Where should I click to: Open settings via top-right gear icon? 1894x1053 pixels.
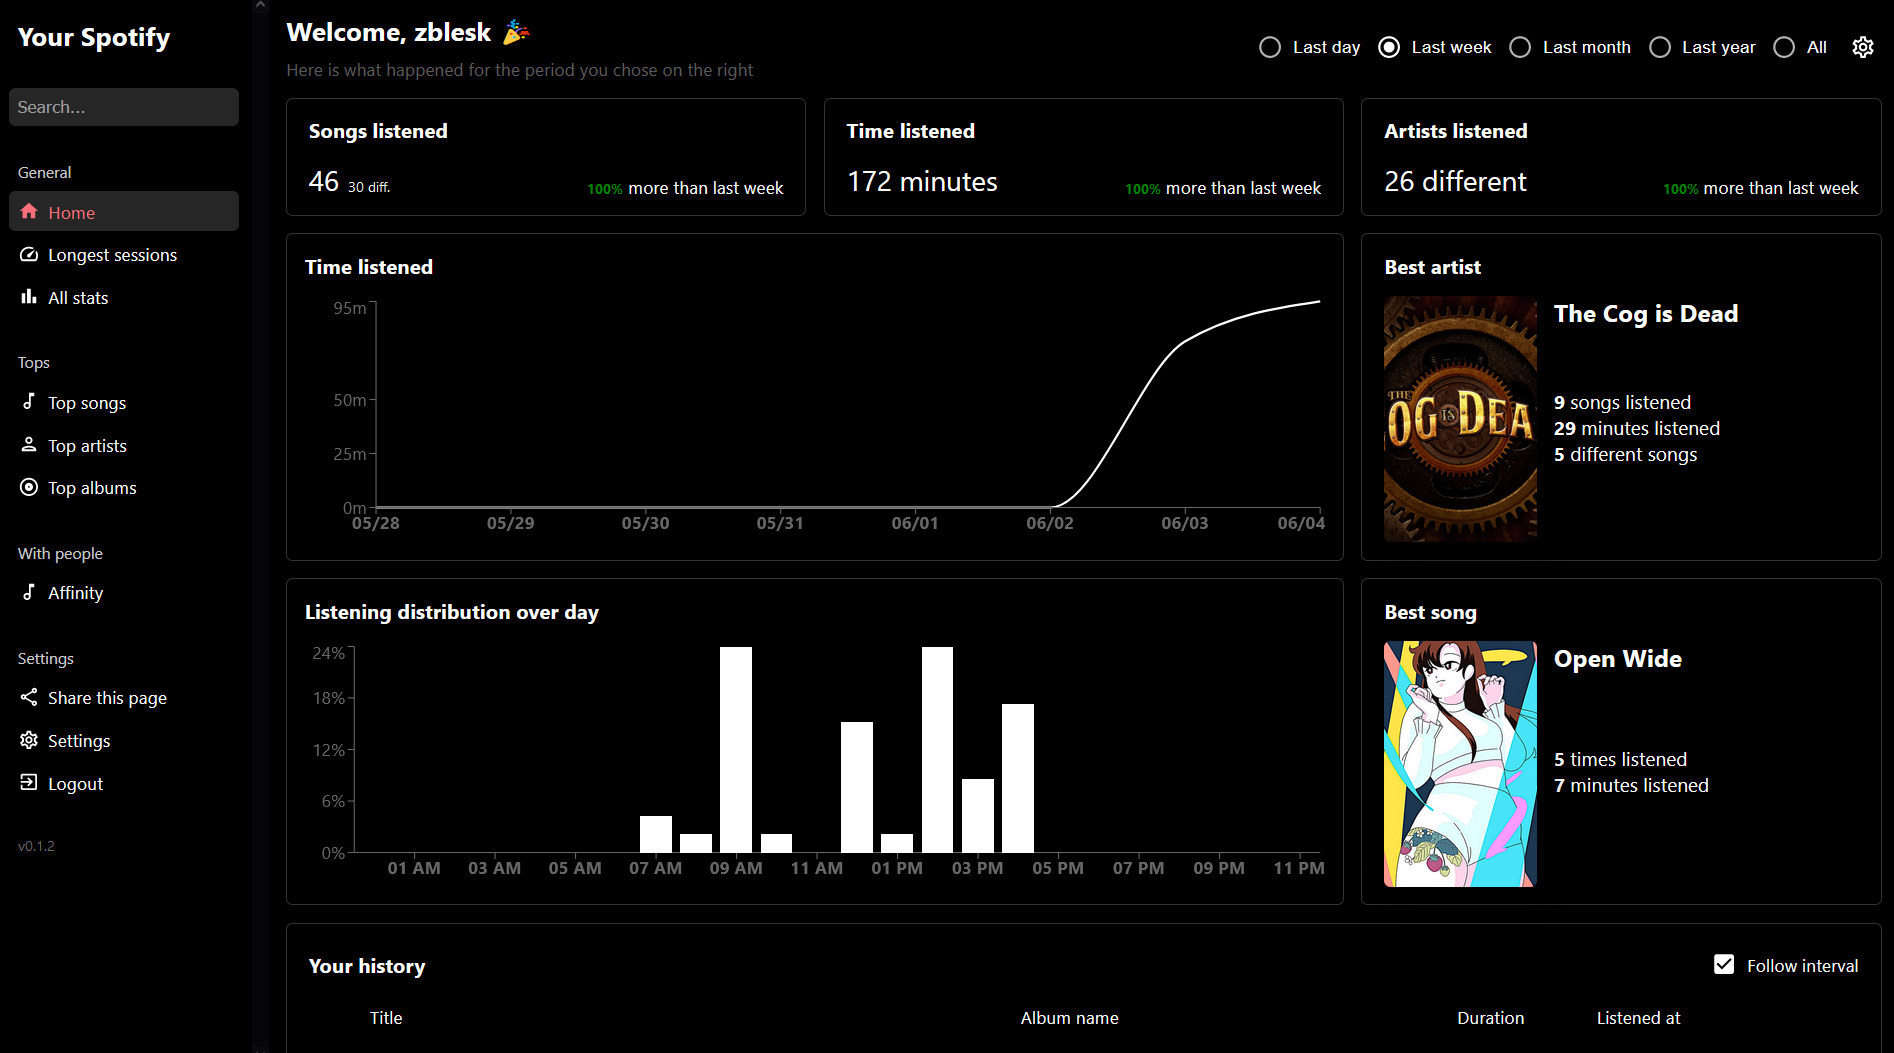(x=1862, y=47)
